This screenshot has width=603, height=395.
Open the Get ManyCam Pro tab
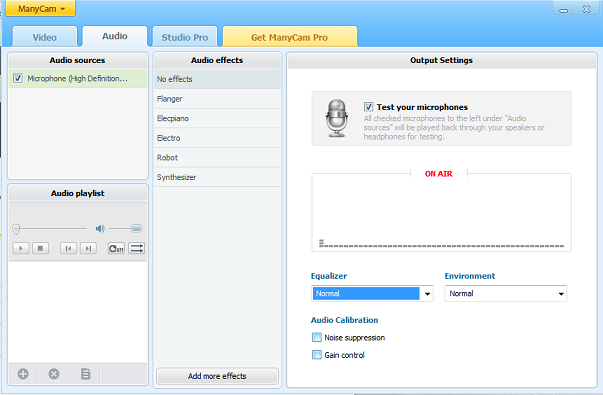[x=290, y=37]
